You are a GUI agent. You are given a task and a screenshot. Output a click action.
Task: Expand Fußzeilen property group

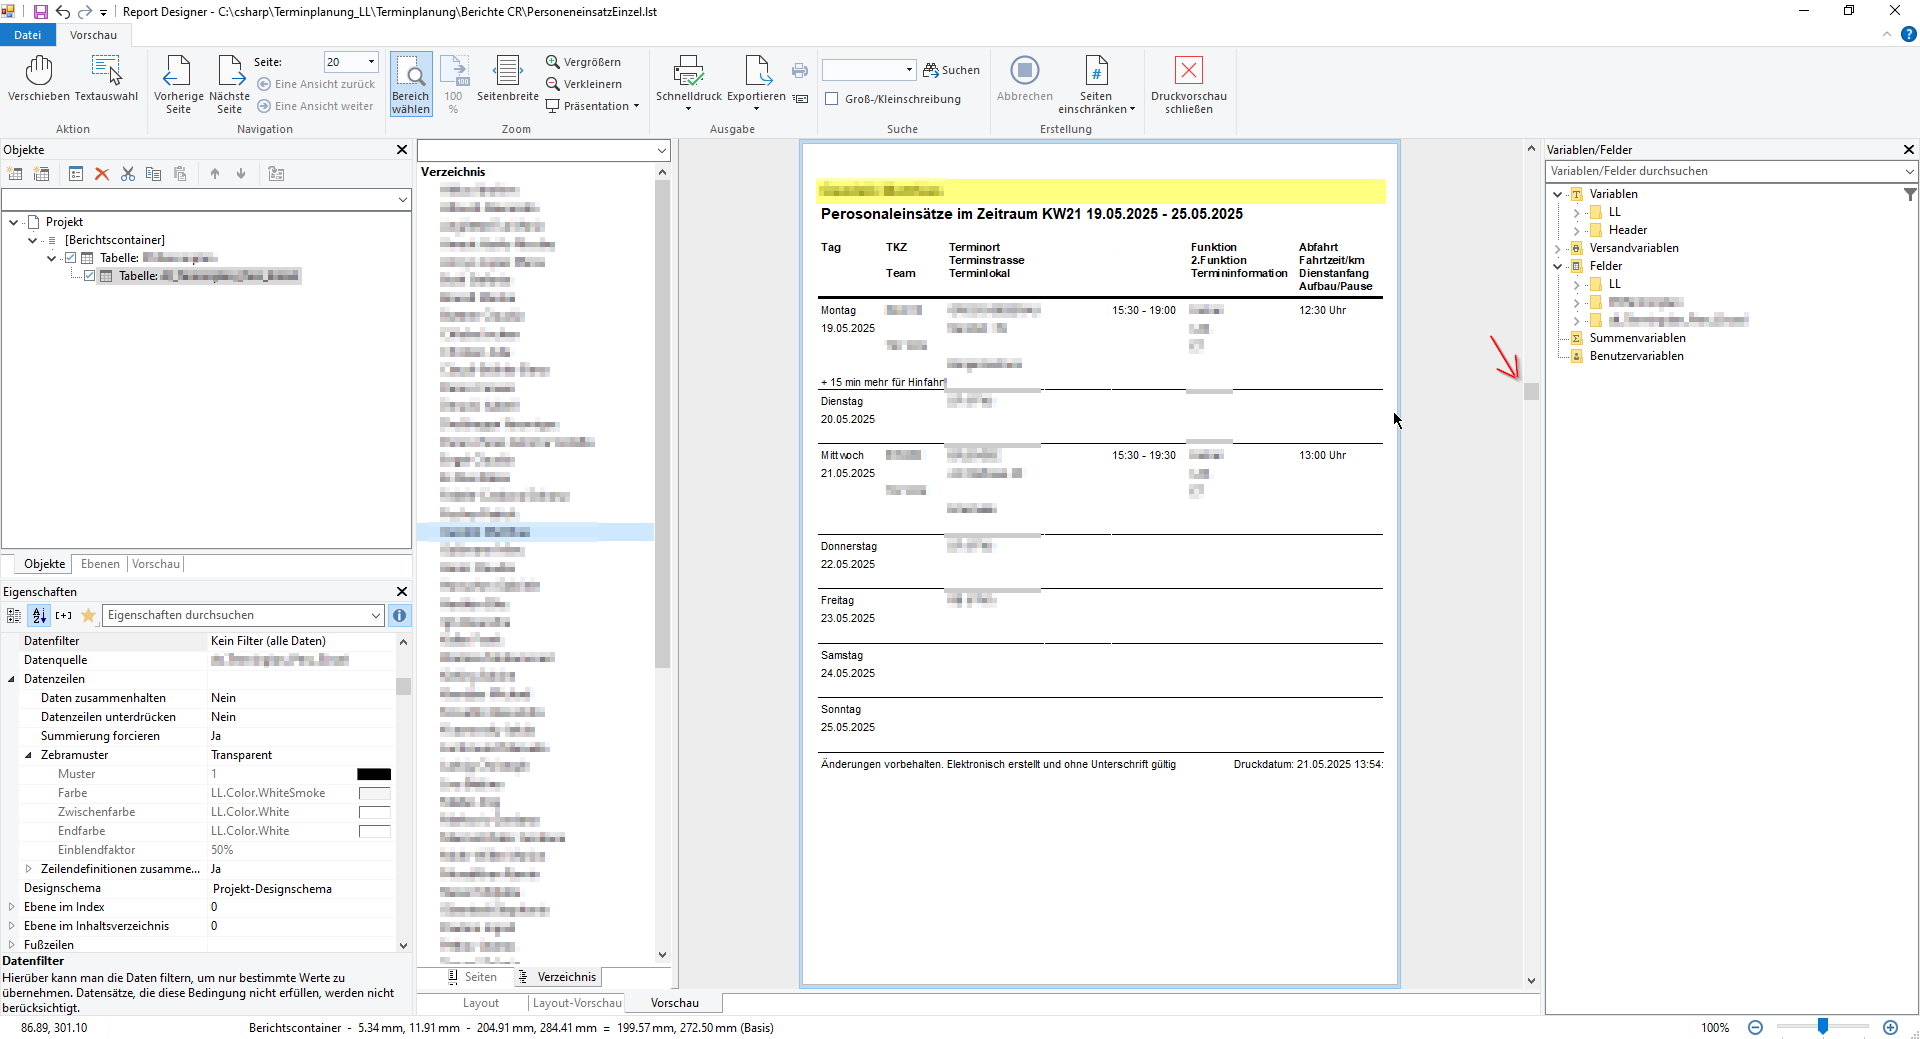pos(11,945)
